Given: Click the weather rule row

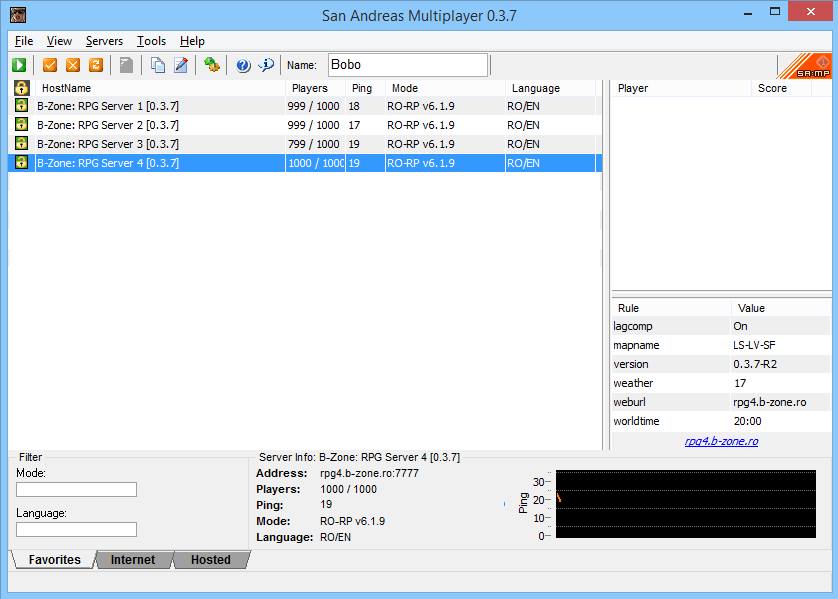Looking at the screenshot, I should [721, 383].
